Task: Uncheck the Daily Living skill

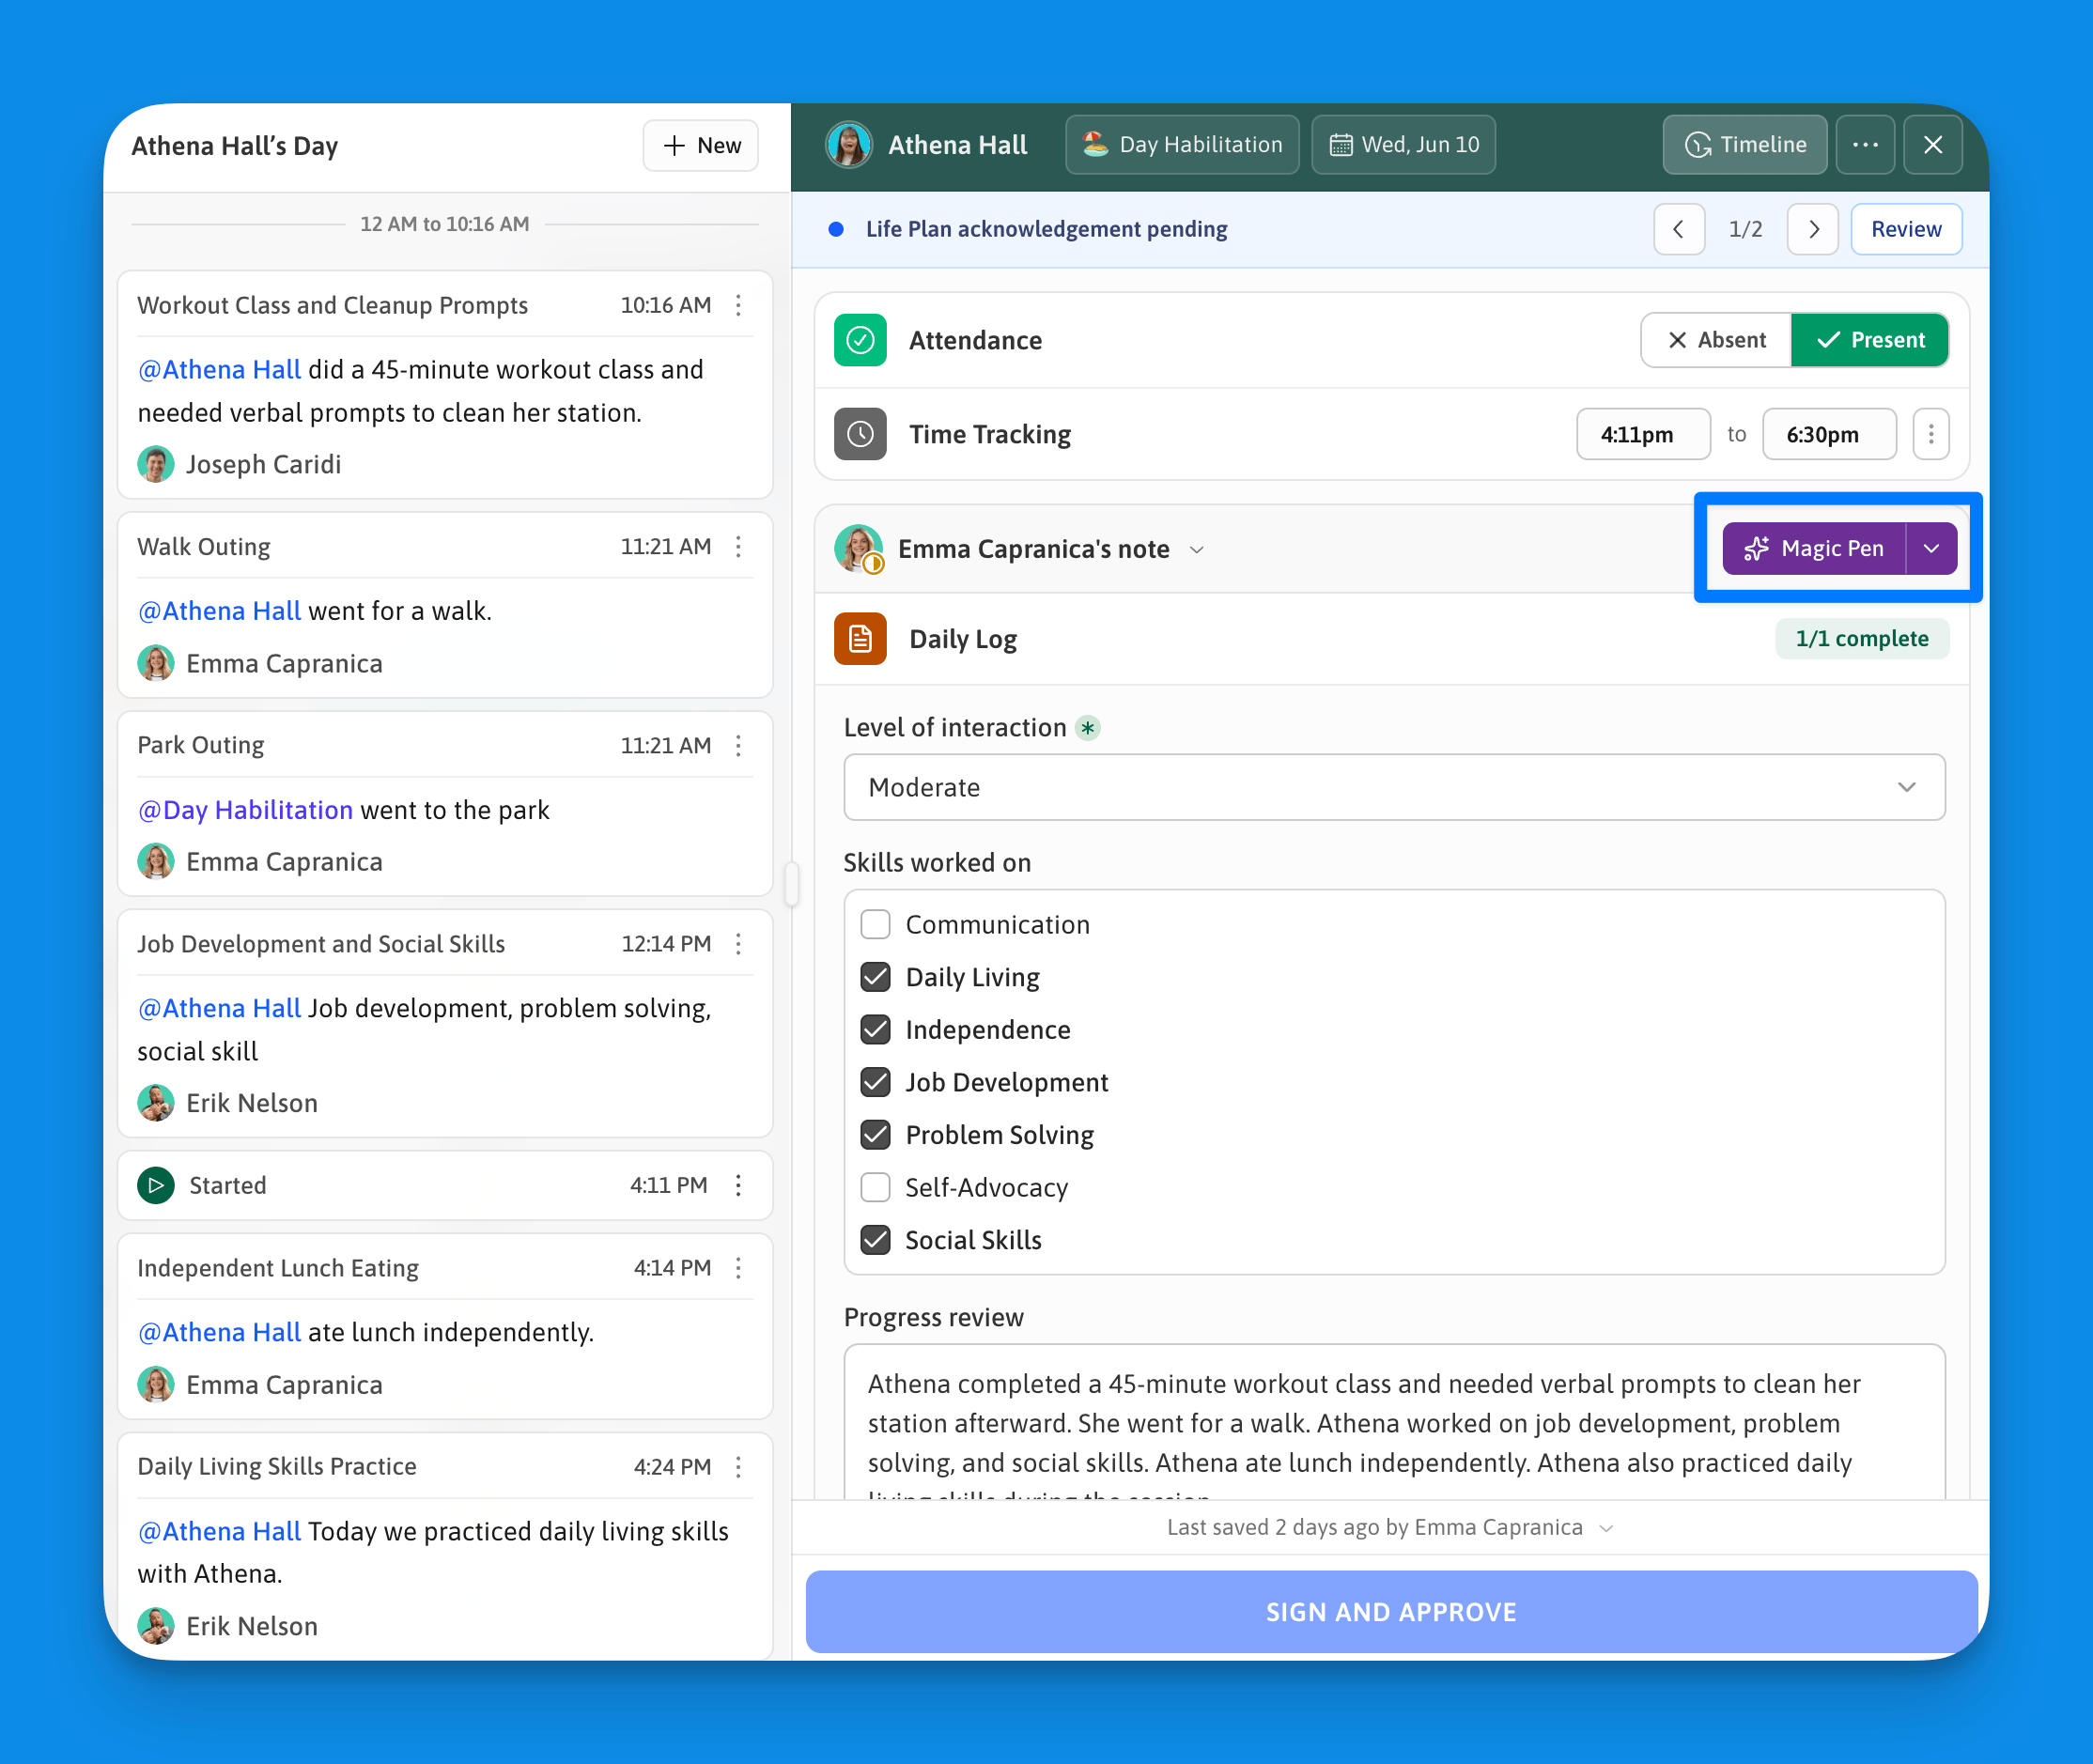Action: pyautogui.click(x=875, y=977)
